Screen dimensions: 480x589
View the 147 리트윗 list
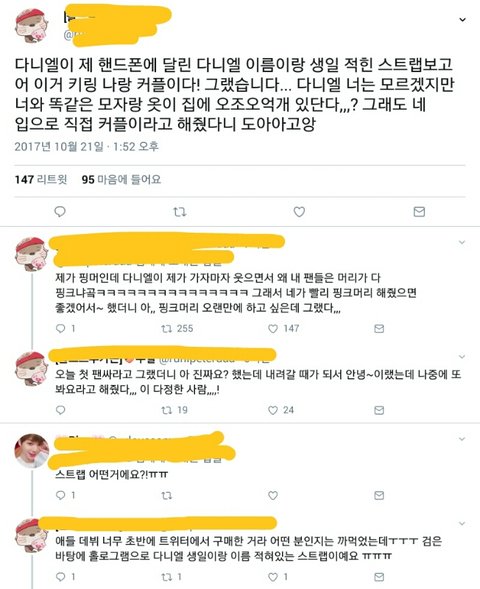tap(41, 180)
